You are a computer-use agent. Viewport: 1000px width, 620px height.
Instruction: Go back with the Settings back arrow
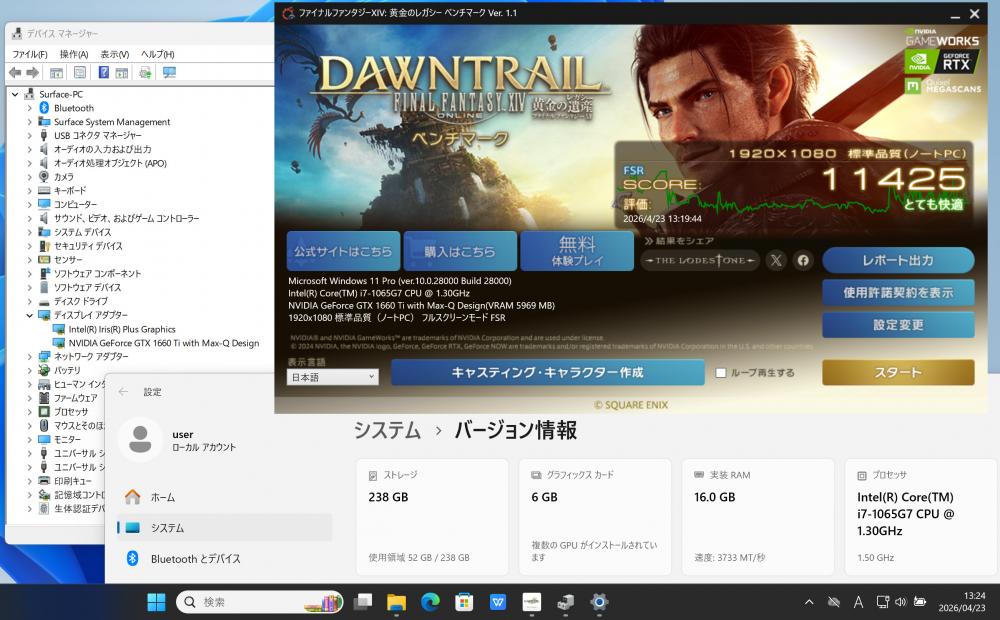click(123, 392)
